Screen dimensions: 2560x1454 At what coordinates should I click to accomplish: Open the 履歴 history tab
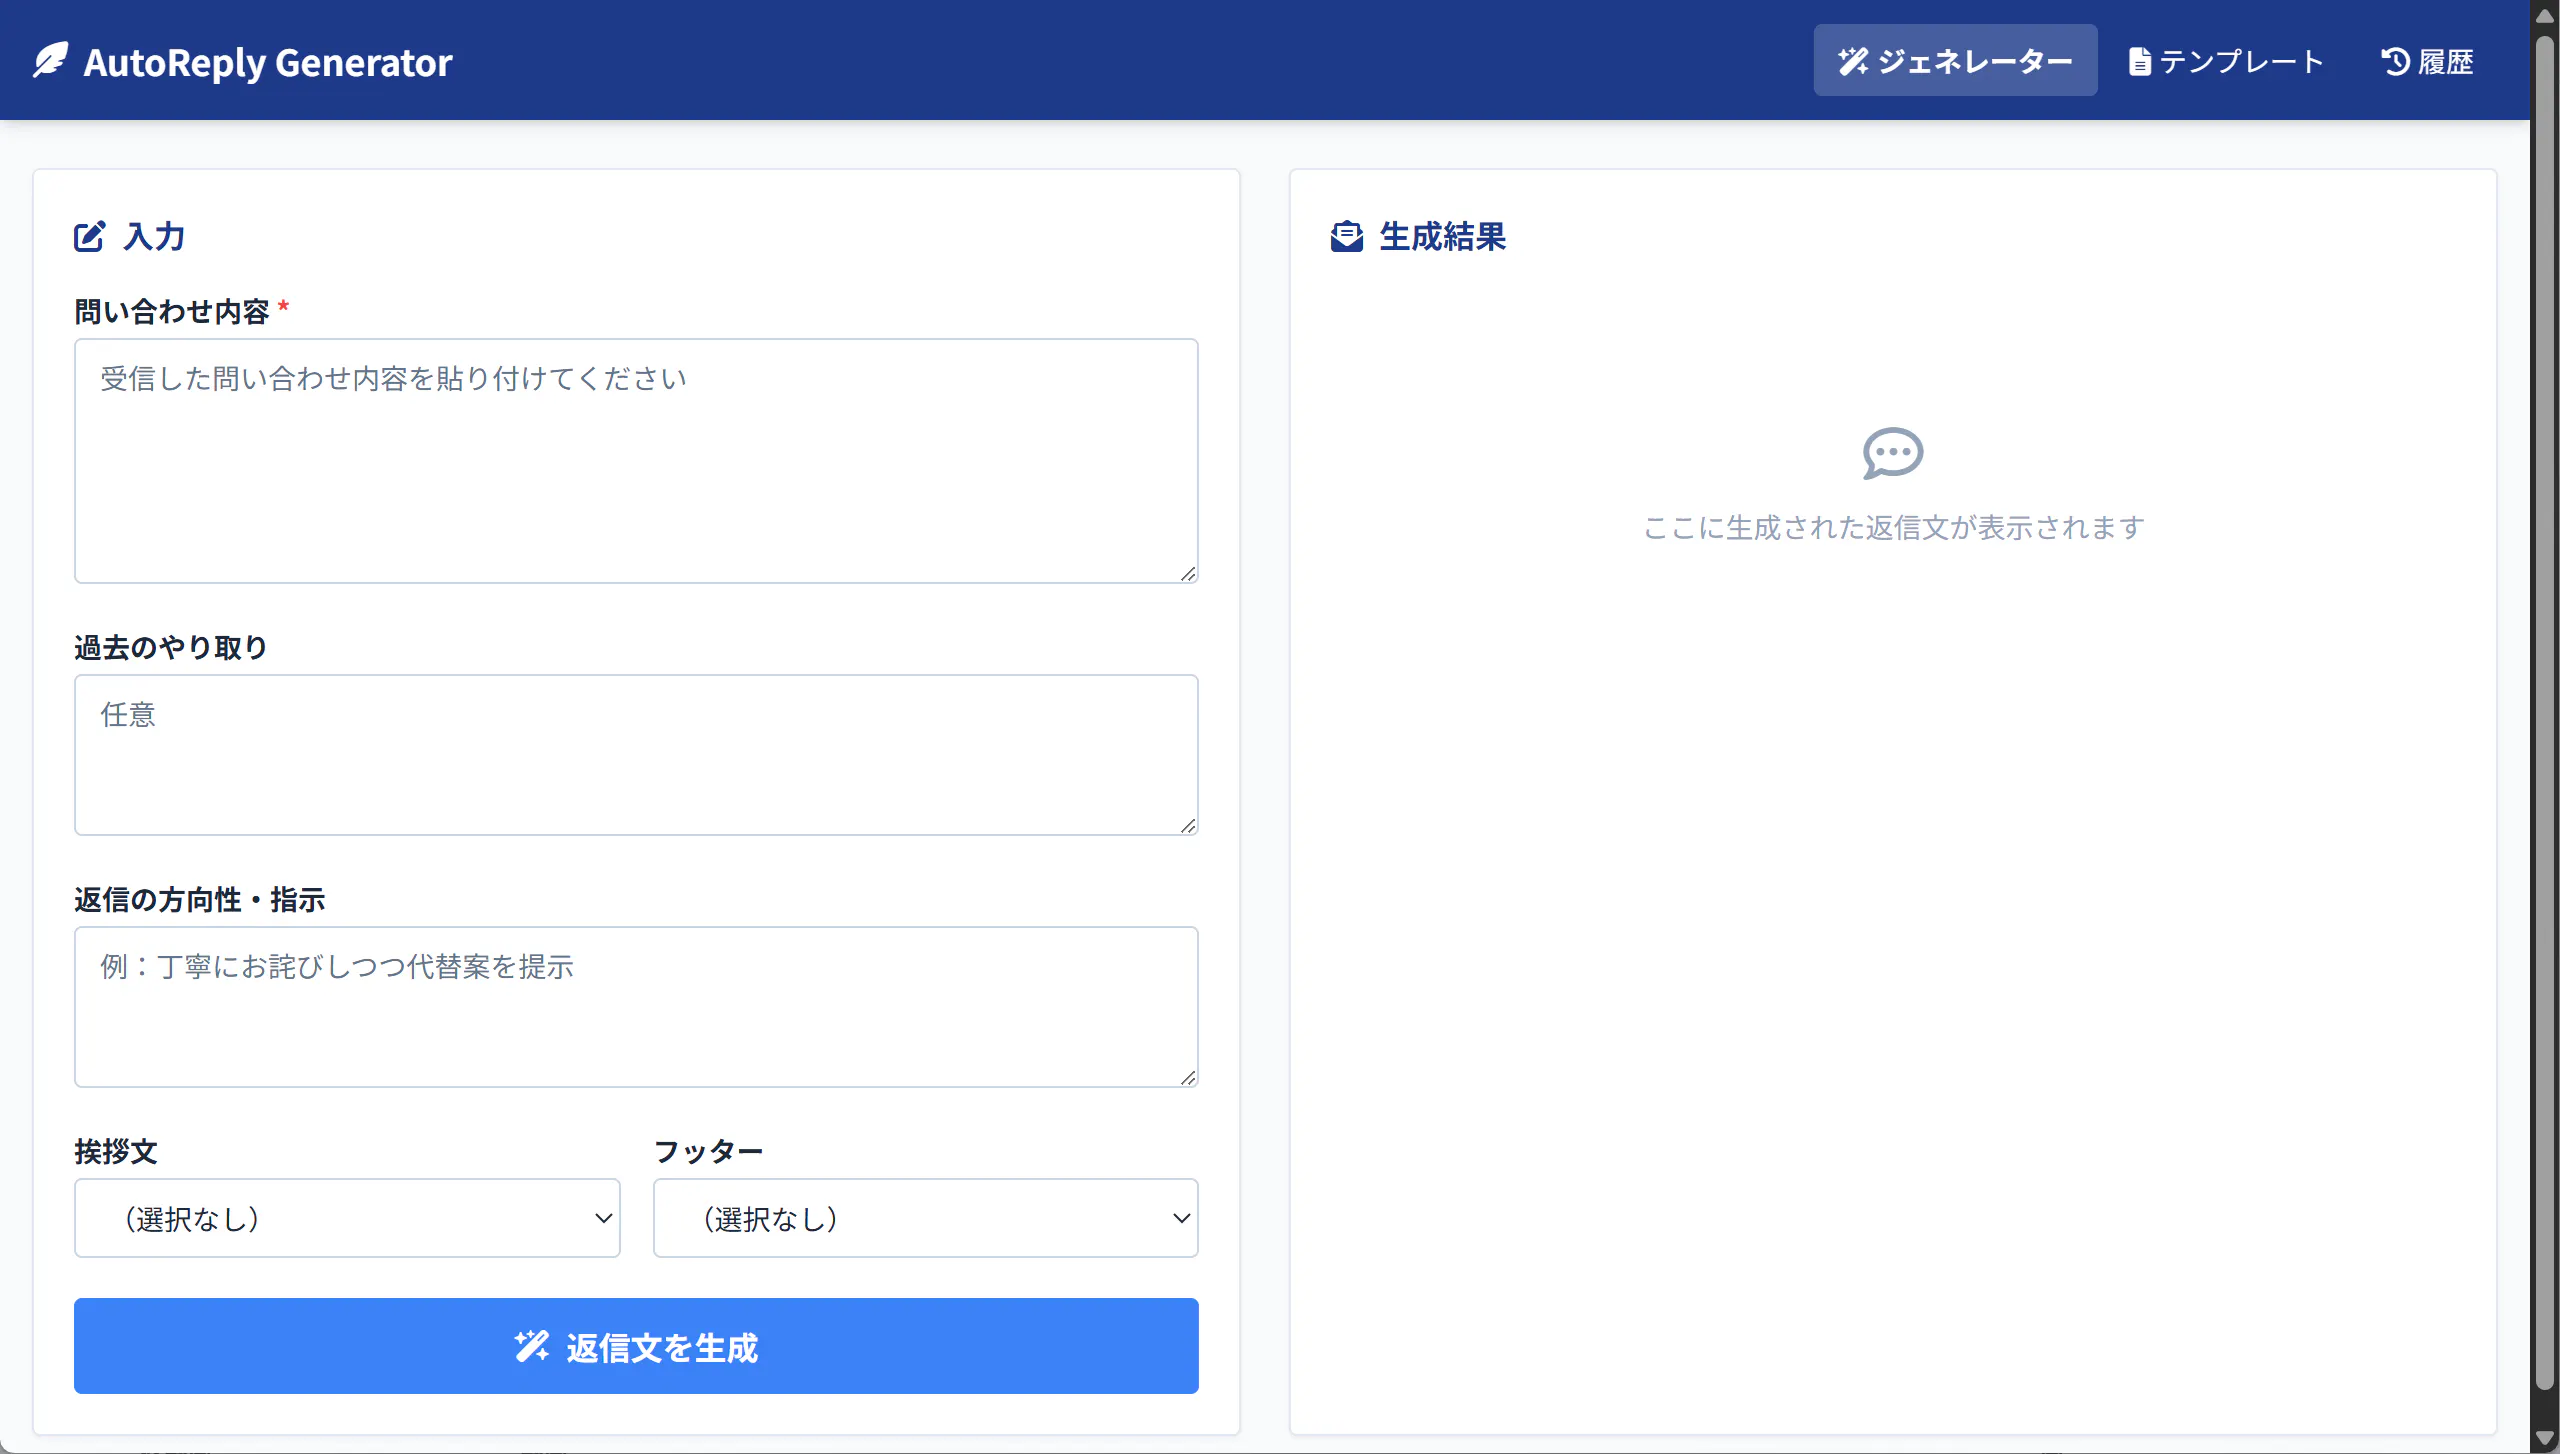click(2427, 61)
